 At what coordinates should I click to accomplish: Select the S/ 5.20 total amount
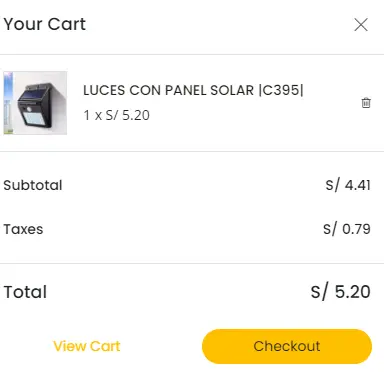[341, 292]
